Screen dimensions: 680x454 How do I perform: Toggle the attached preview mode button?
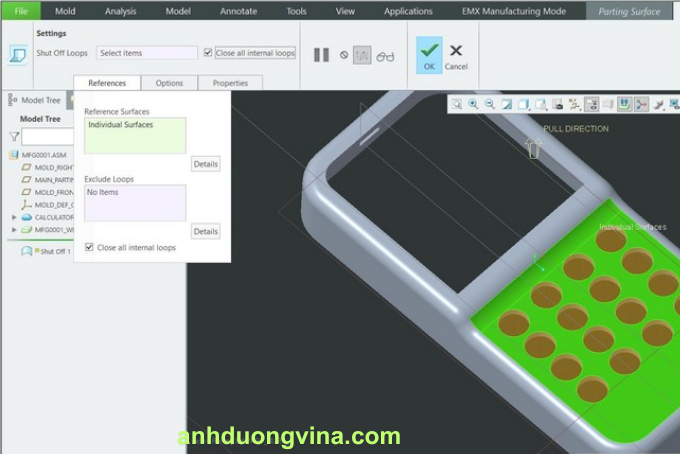[363, 55]
